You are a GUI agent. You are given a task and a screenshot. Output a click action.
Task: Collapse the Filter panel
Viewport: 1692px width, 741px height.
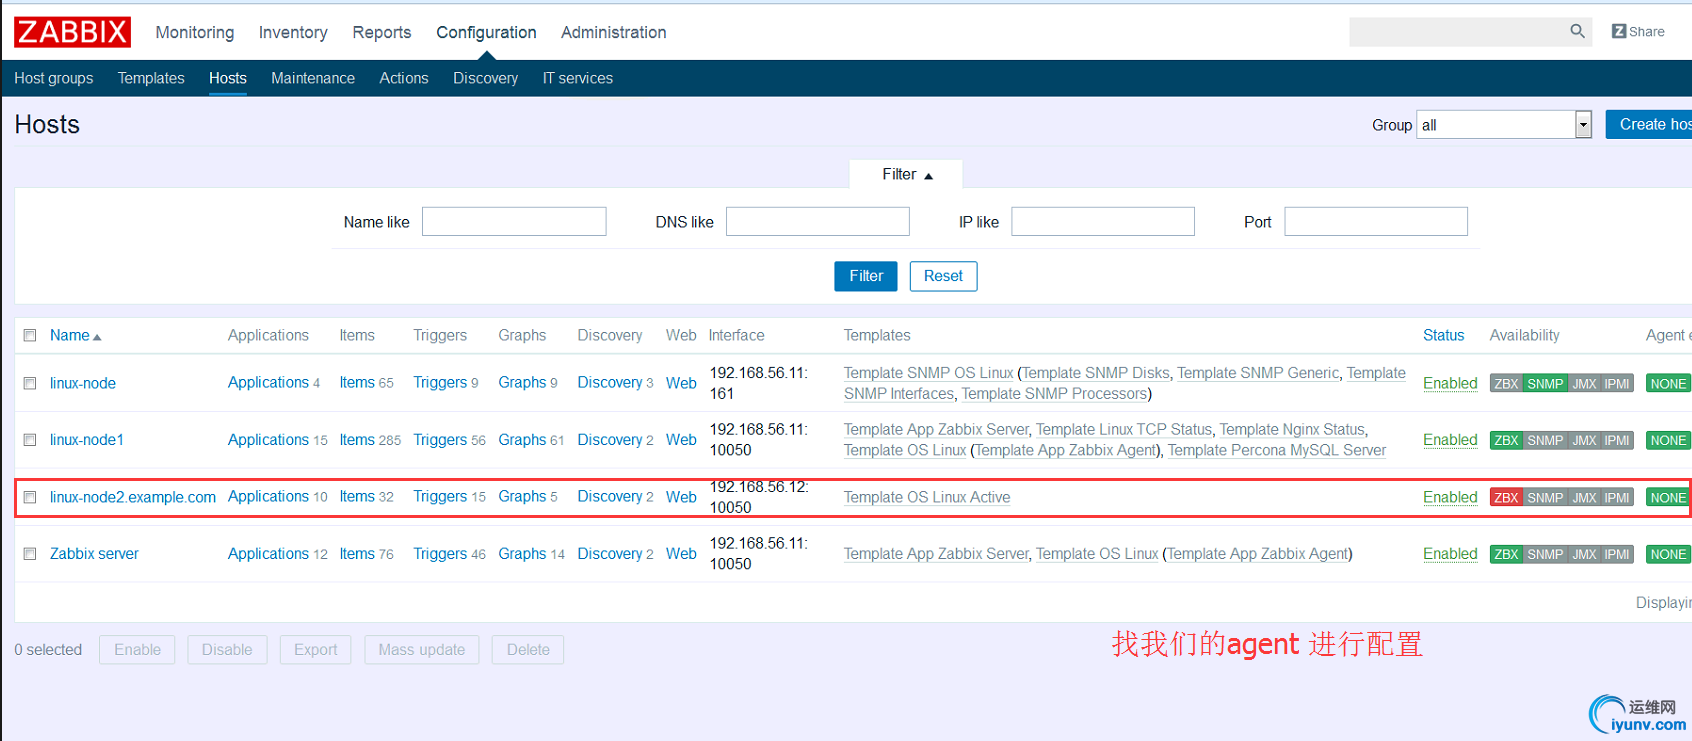point(906,175)
